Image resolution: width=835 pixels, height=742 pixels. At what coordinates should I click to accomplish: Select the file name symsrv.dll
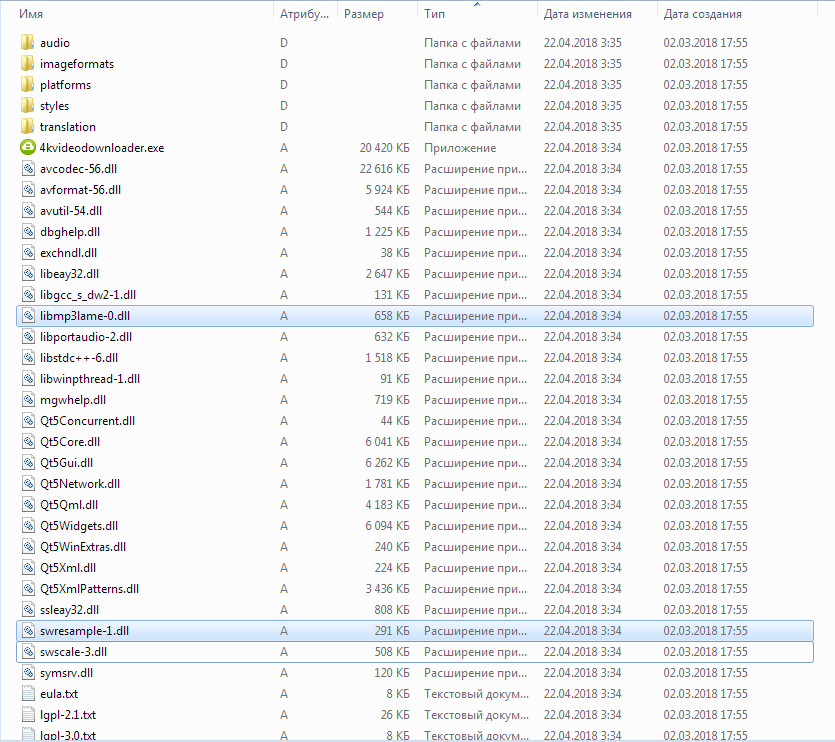[x=67, y=673]
